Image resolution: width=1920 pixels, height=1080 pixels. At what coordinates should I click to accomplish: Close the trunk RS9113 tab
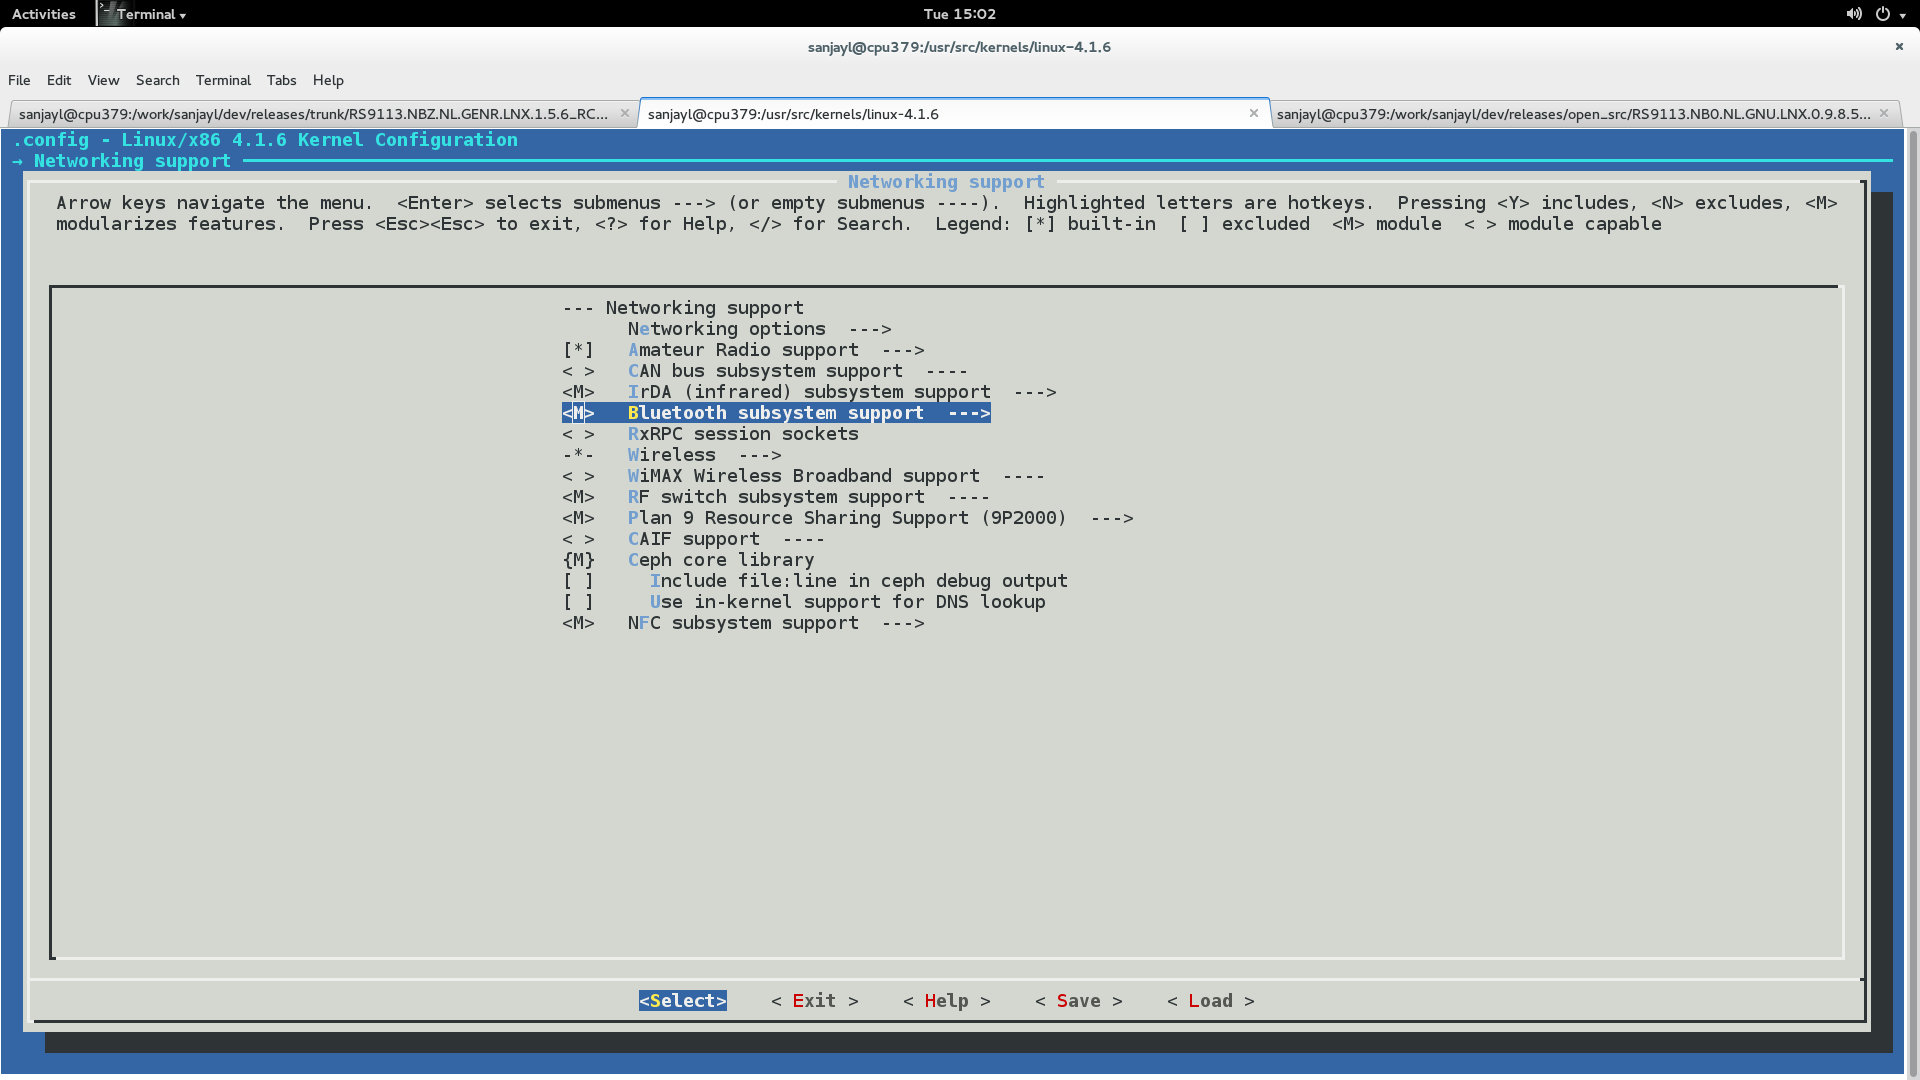click(625, 113)
